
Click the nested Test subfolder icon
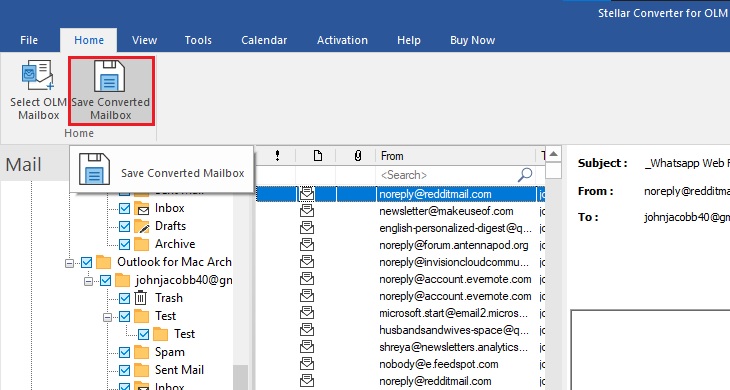[161, 334]
